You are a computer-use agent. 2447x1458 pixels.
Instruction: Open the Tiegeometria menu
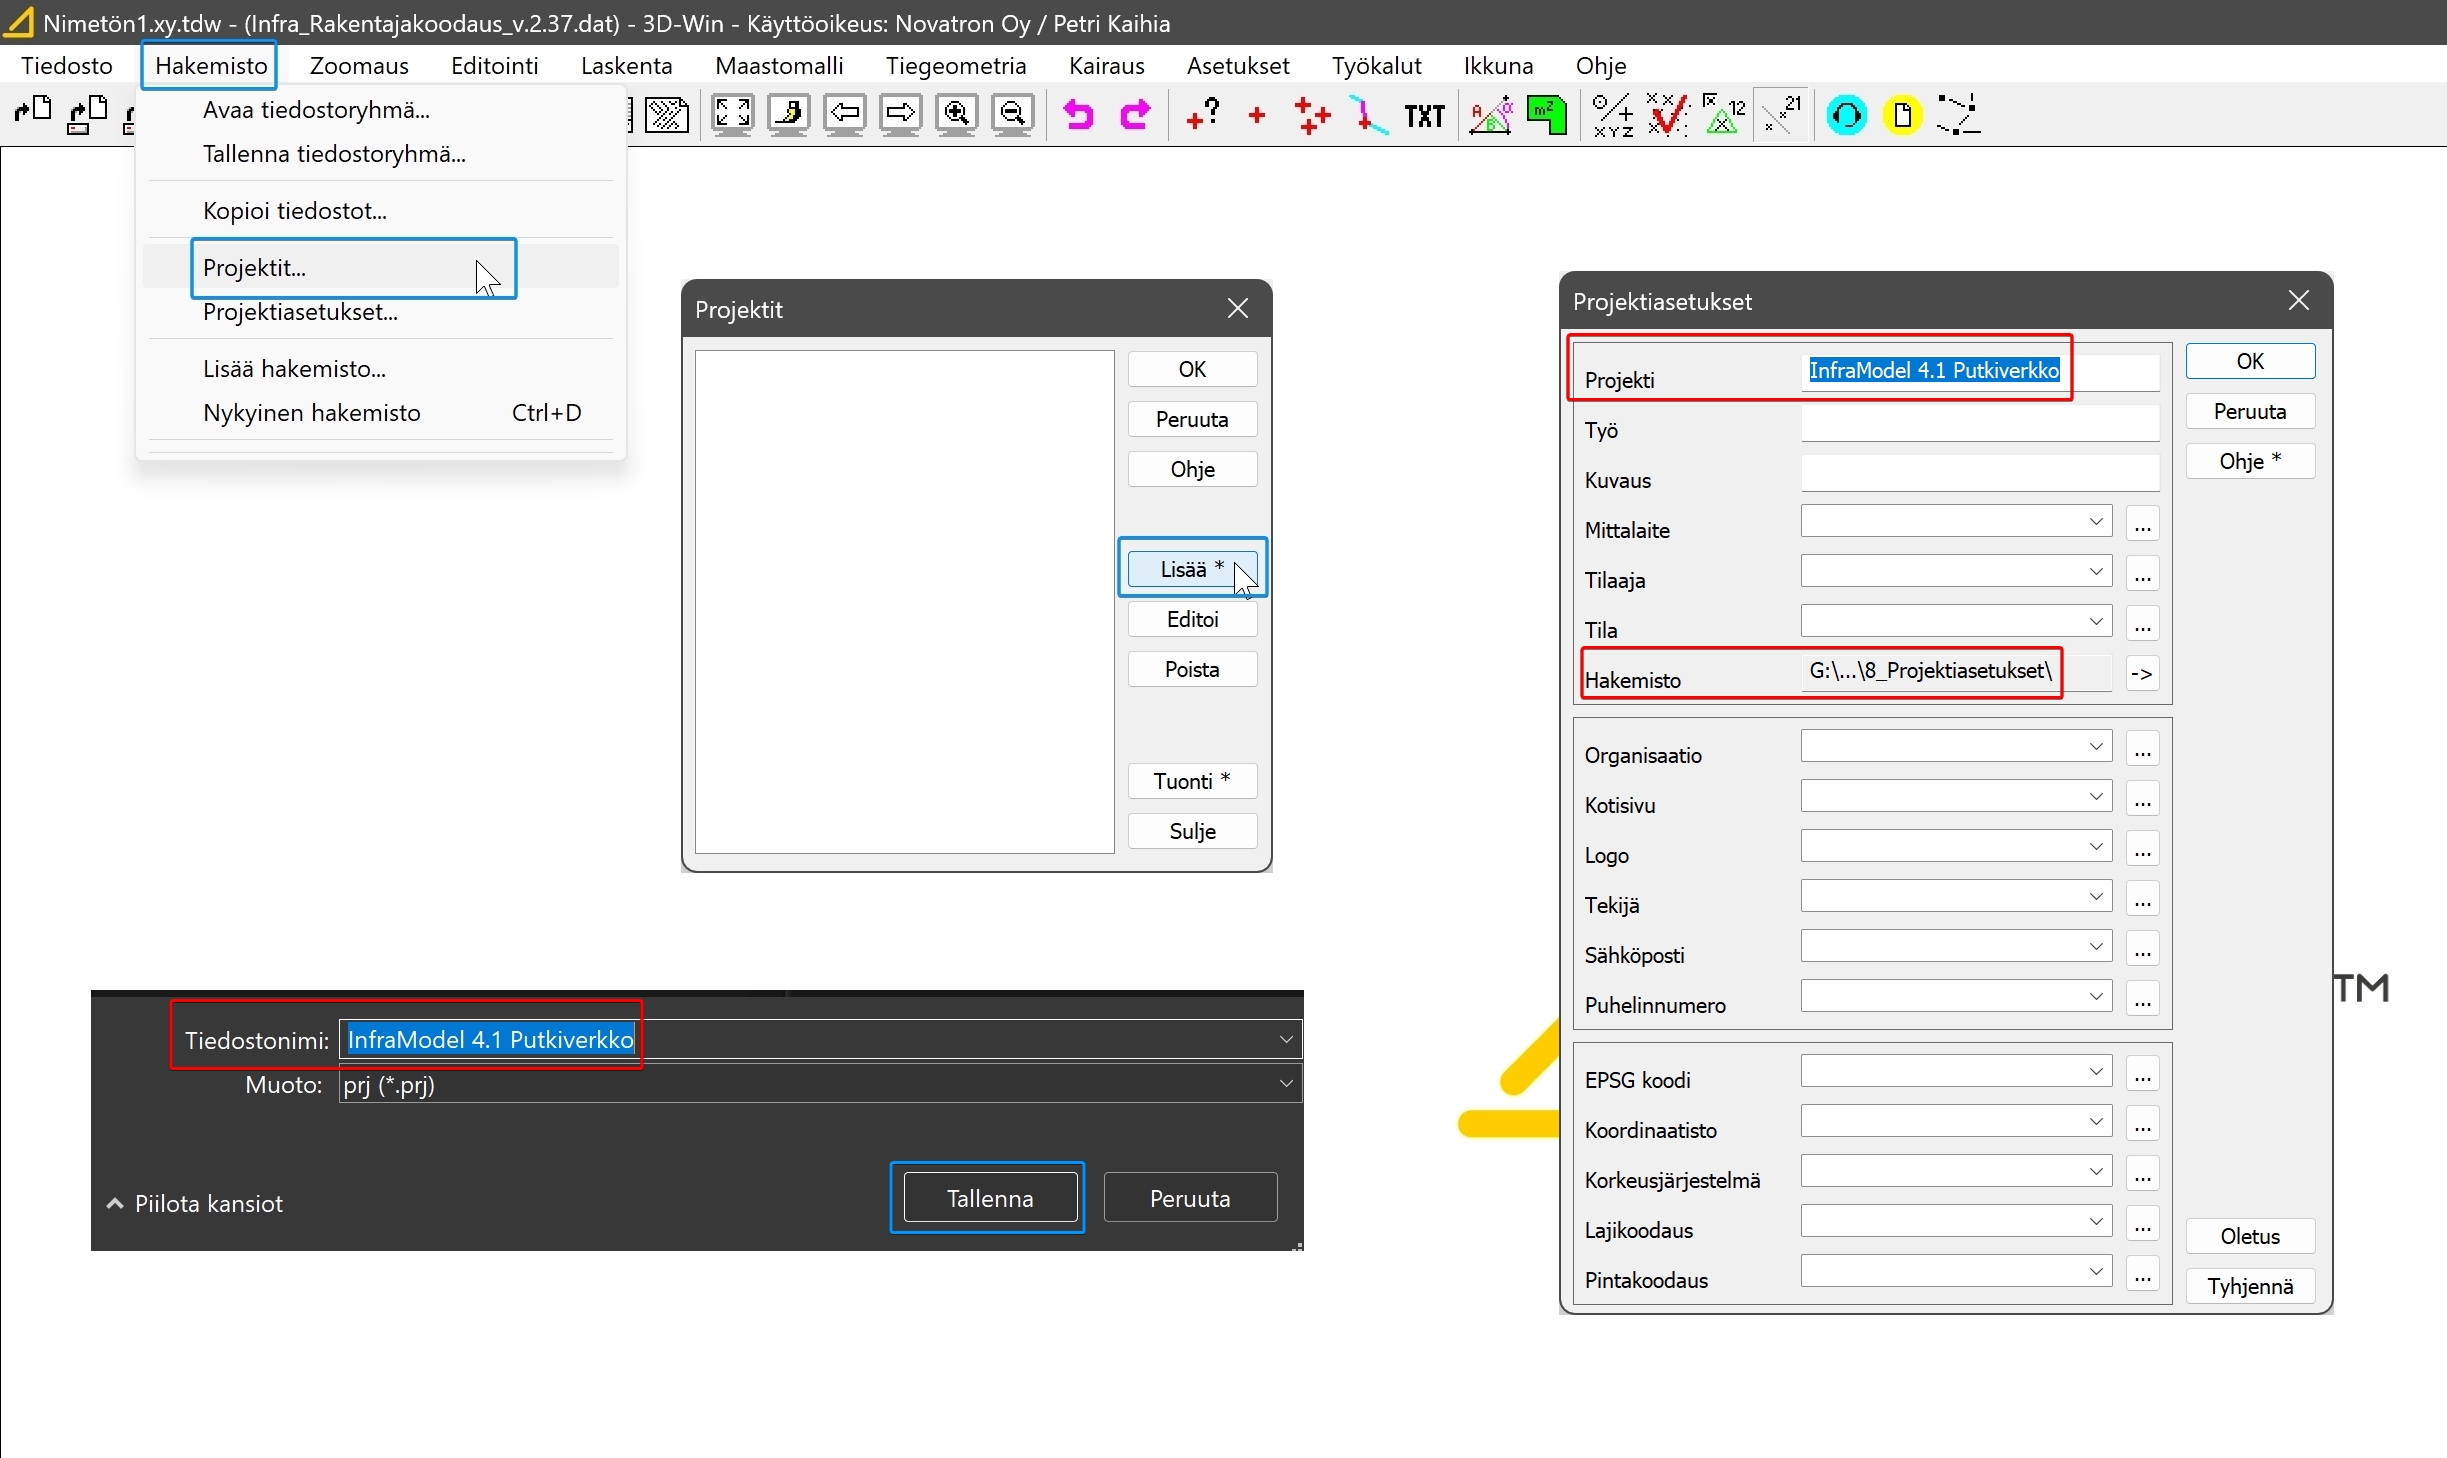pyautogui.click(x=956, y=65)
